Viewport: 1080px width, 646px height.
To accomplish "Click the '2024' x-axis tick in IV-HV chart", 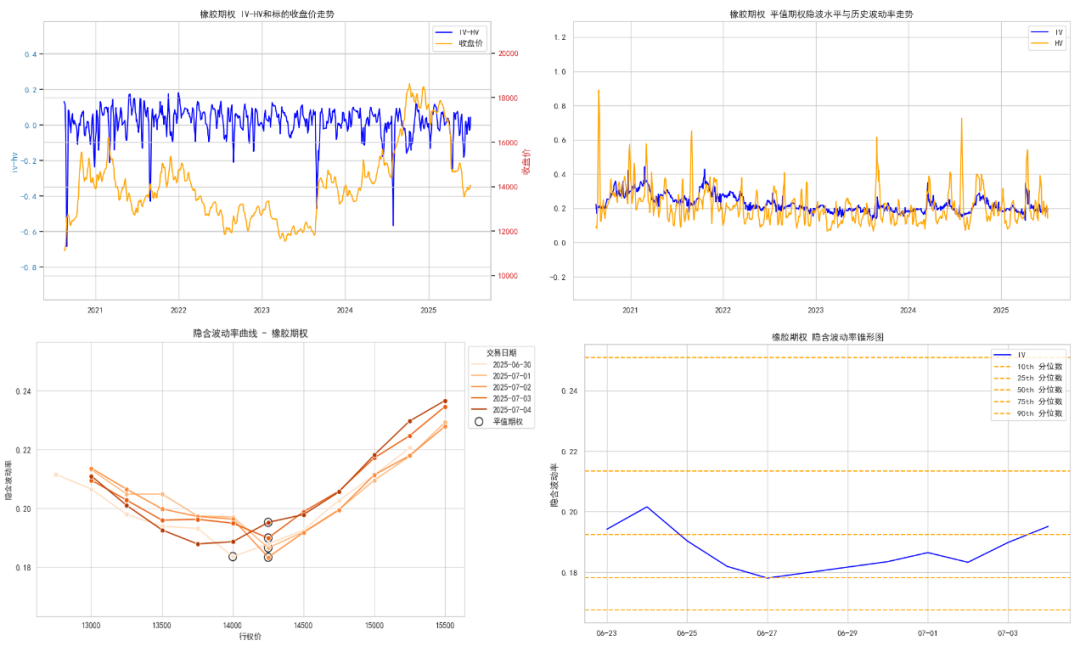I will click(345, 311).
